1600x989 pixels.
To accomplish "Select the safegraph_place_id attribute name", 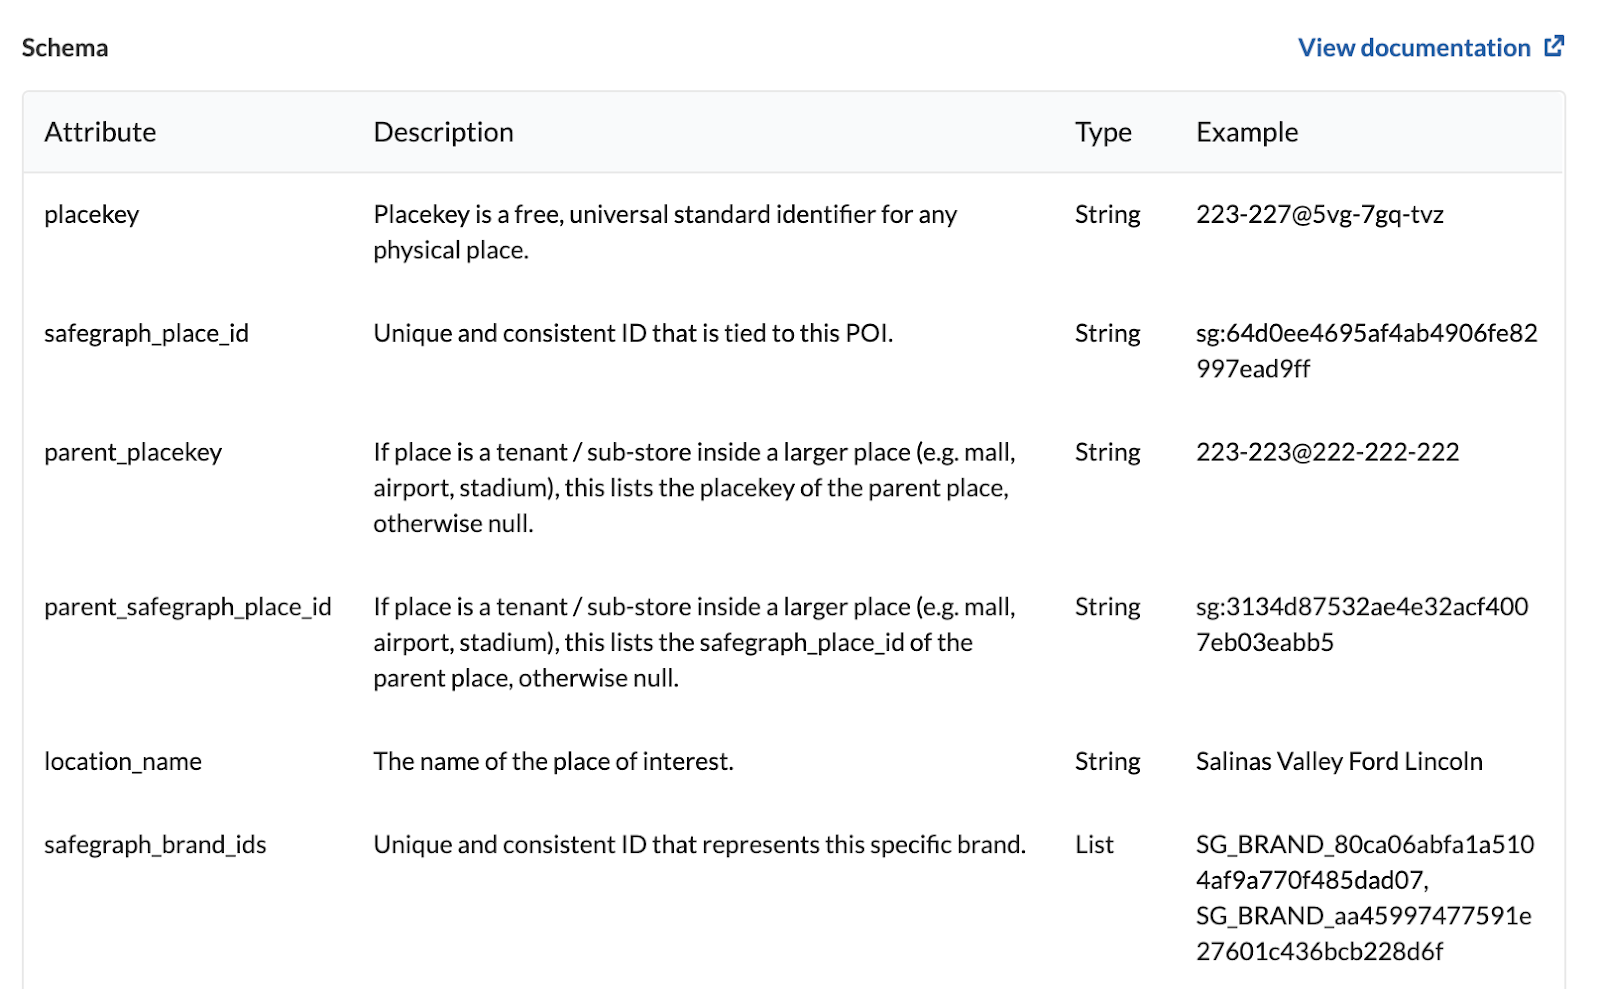I will click(x=146, y=333).
